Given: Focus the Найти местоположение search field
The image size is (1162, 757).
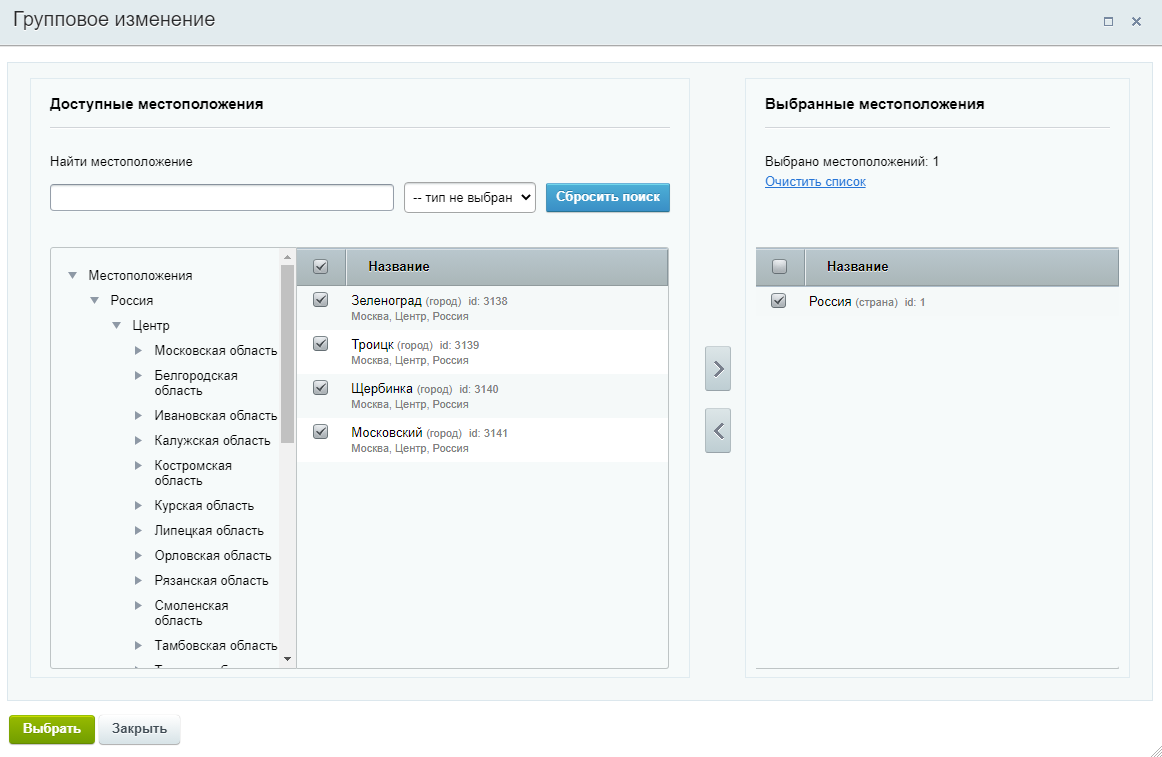Looking at the screenshot, I should (x=222, y=198).
